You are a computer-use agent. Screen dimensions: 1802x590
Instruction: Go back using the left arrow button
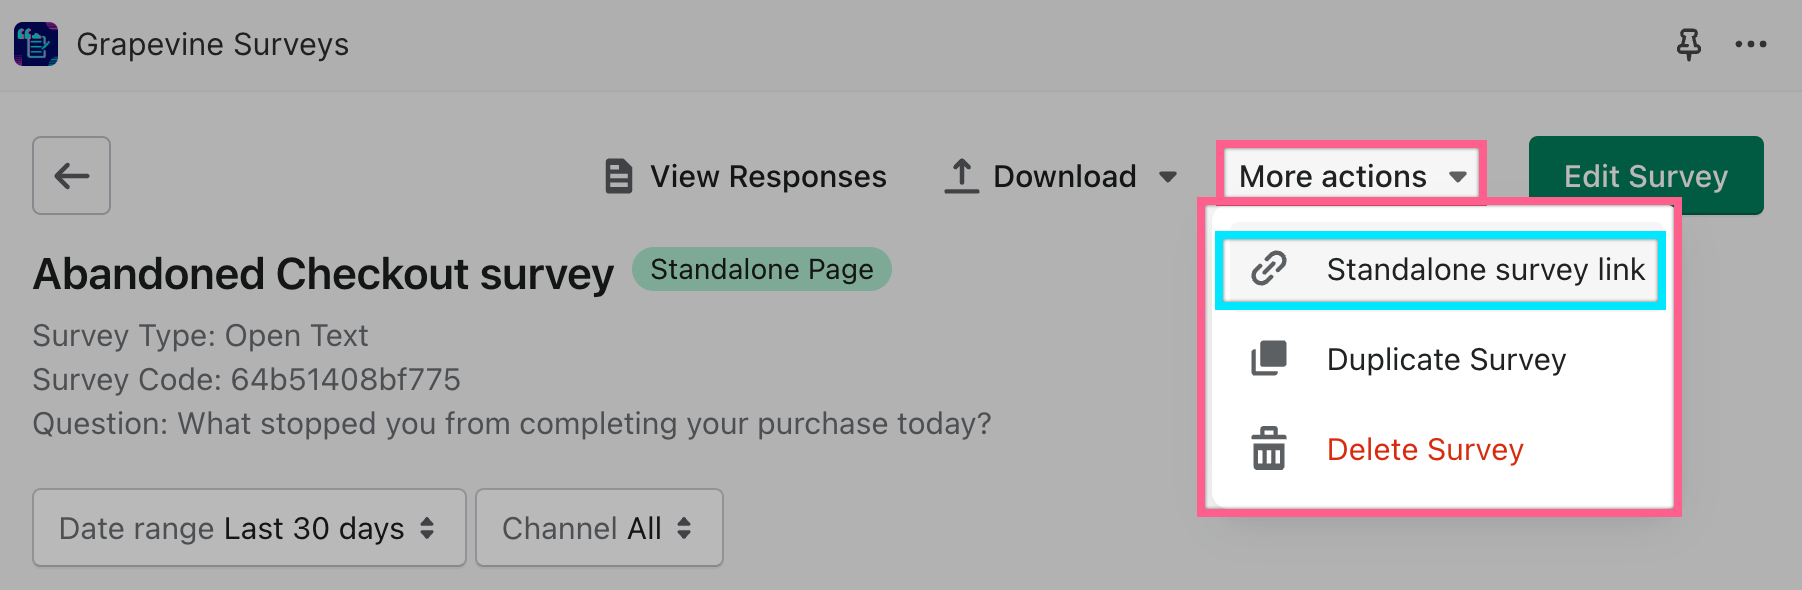71,176
